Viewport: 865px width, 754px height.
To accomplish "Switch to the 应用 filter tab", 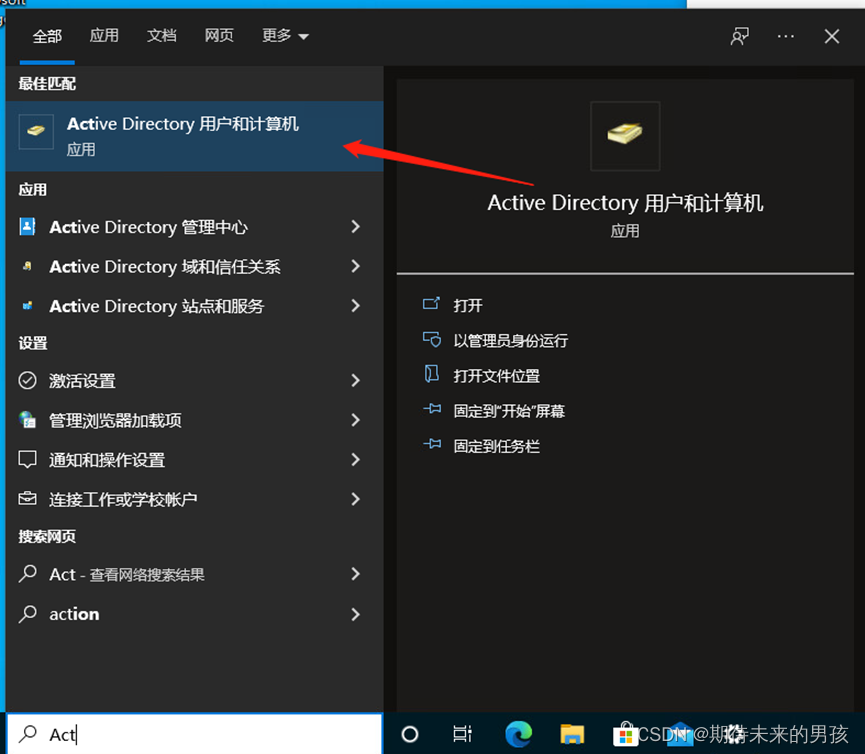I will 104,36.
